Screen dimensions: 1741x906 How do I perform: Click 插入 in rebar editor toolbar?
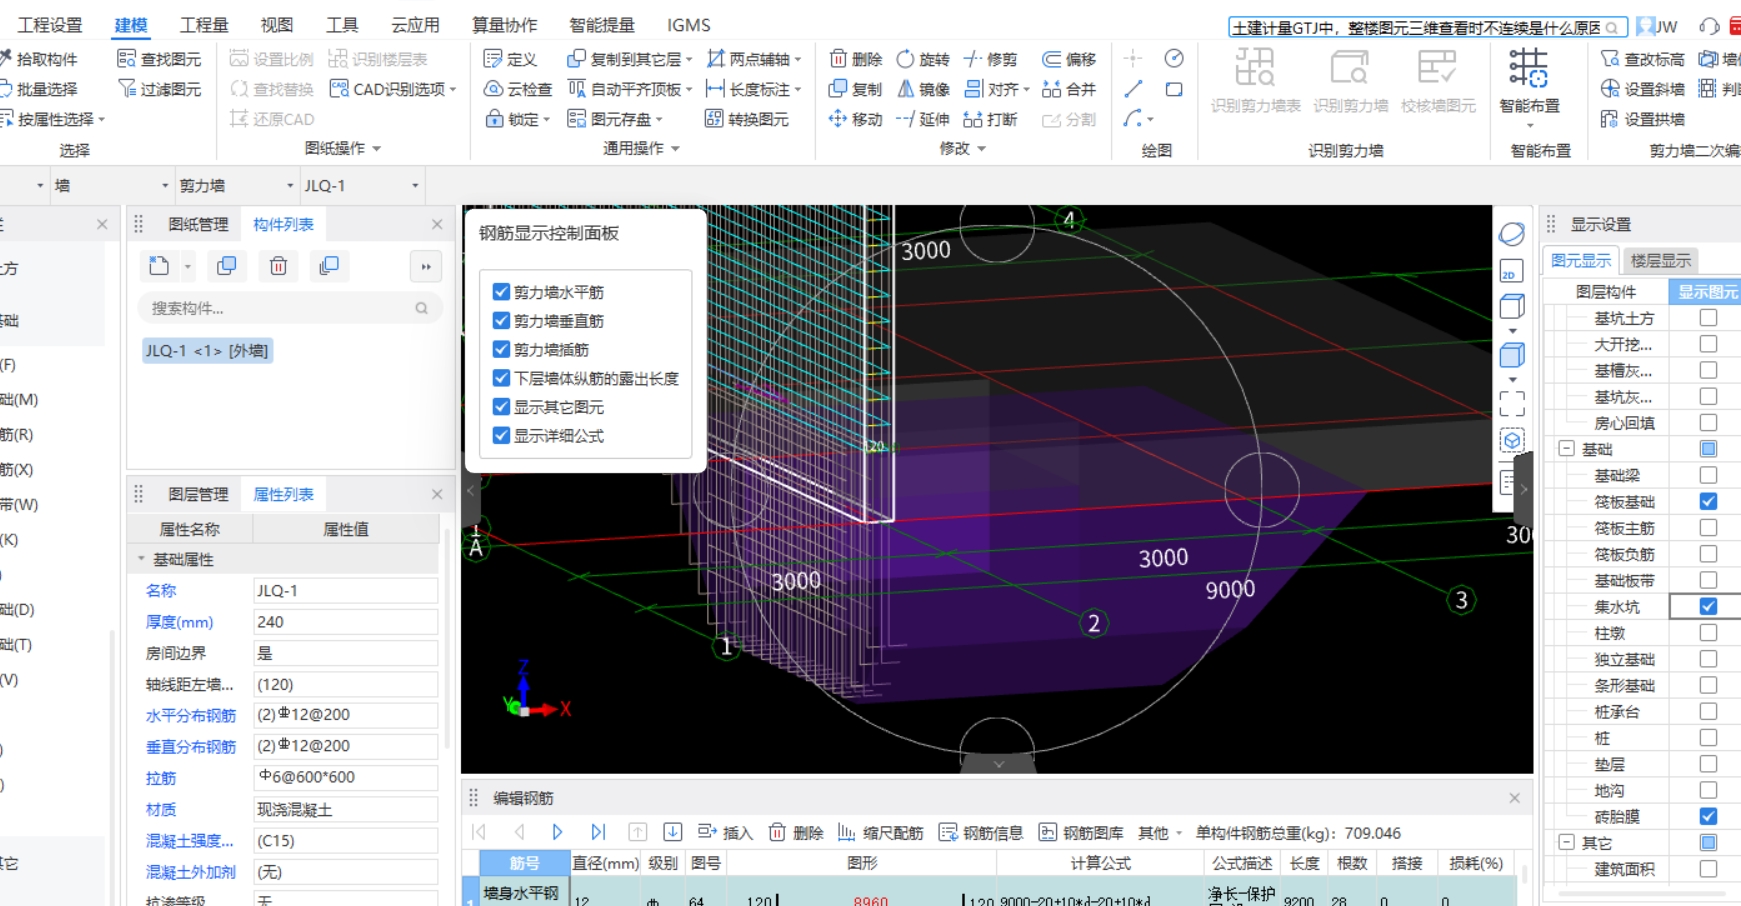[725, 833]
